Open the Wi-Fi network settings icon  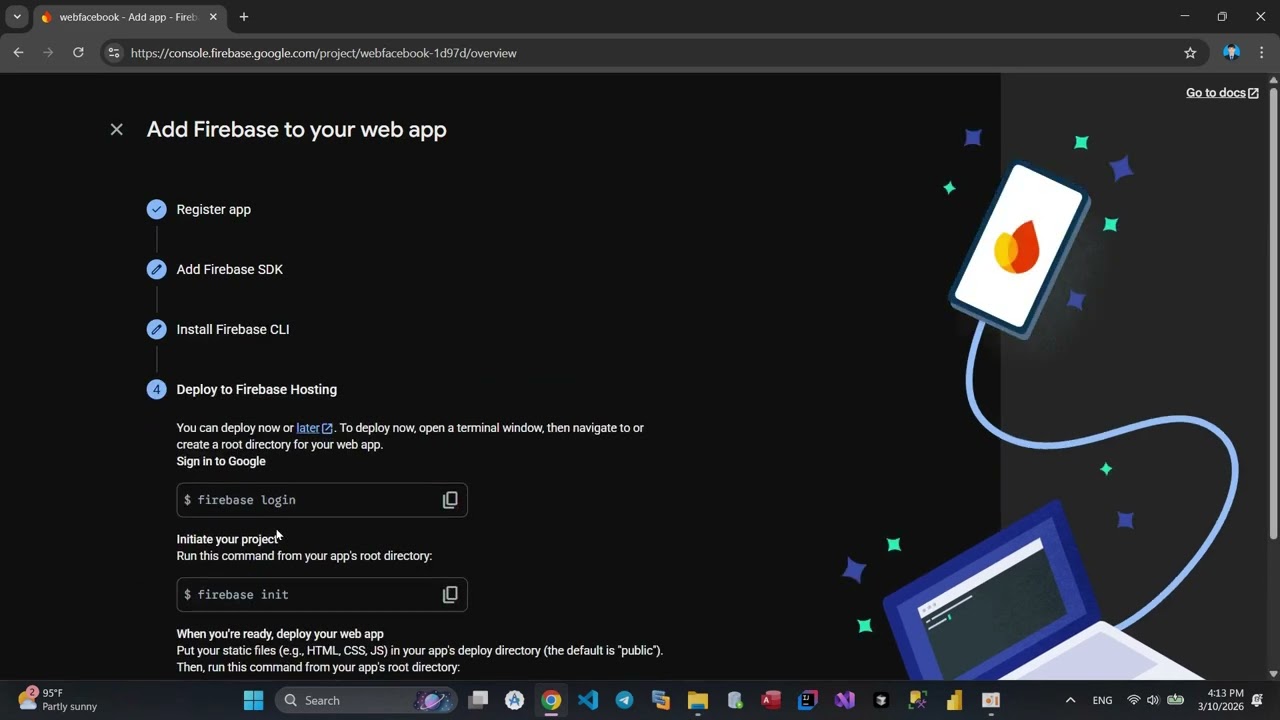point(1134,700)
